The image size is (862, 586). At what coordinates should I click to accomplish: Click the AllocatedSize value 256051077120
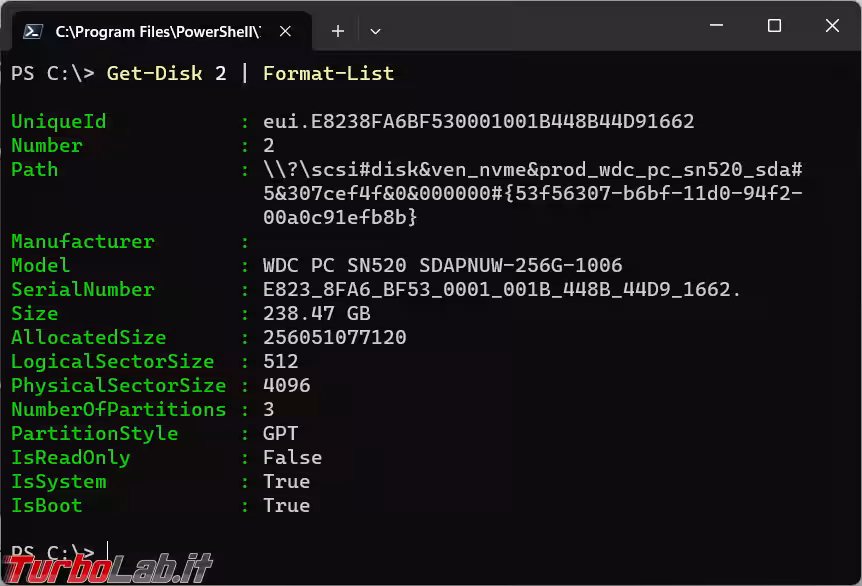(x=334, y=337)
